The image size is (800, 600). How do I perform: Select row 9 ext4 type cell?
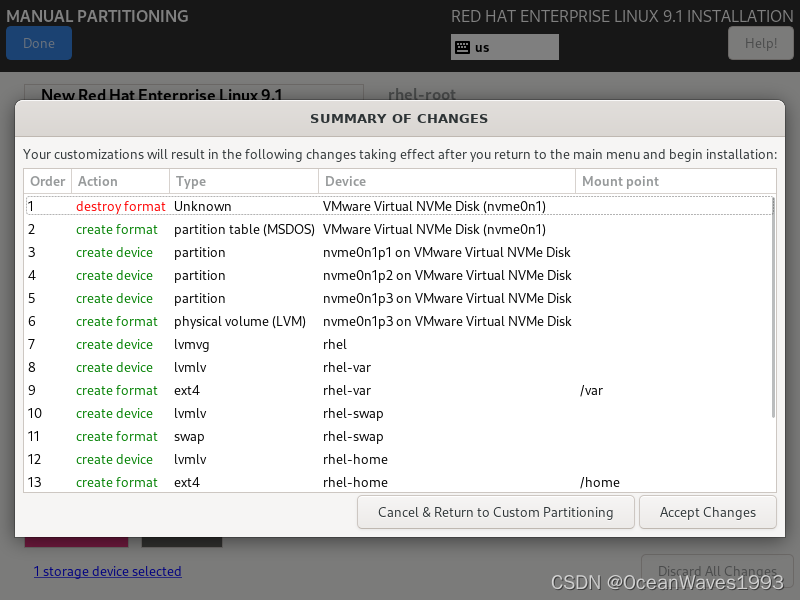(187, 391)
